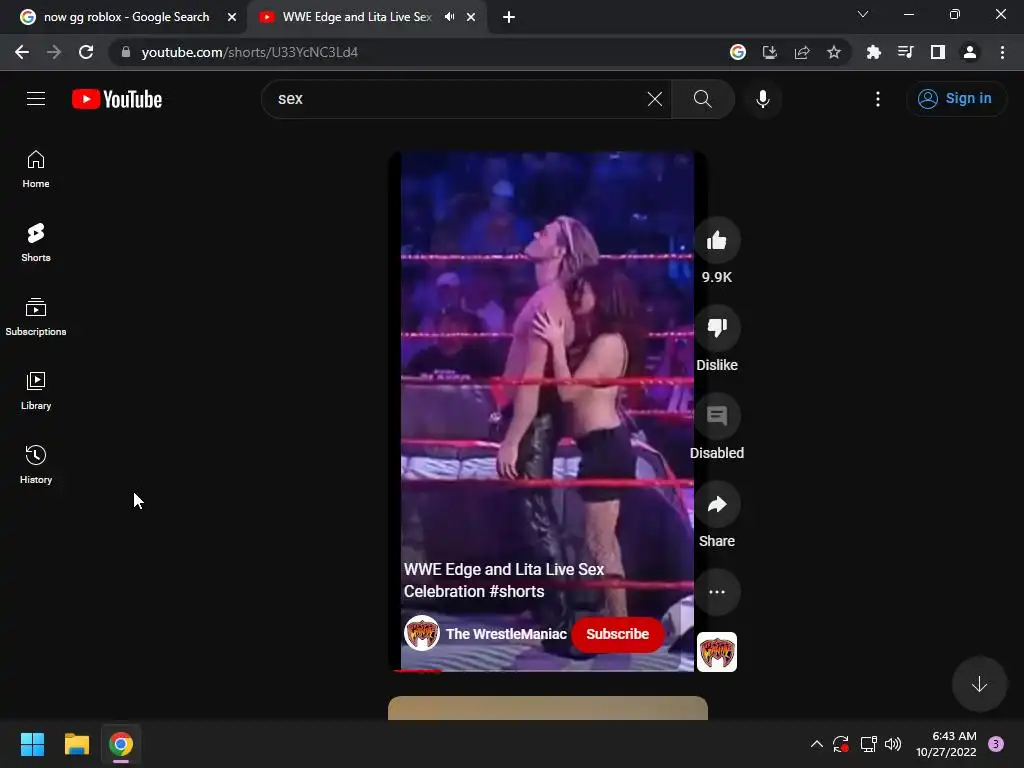Open Shorts in the sidebar

tap(36, 243)
